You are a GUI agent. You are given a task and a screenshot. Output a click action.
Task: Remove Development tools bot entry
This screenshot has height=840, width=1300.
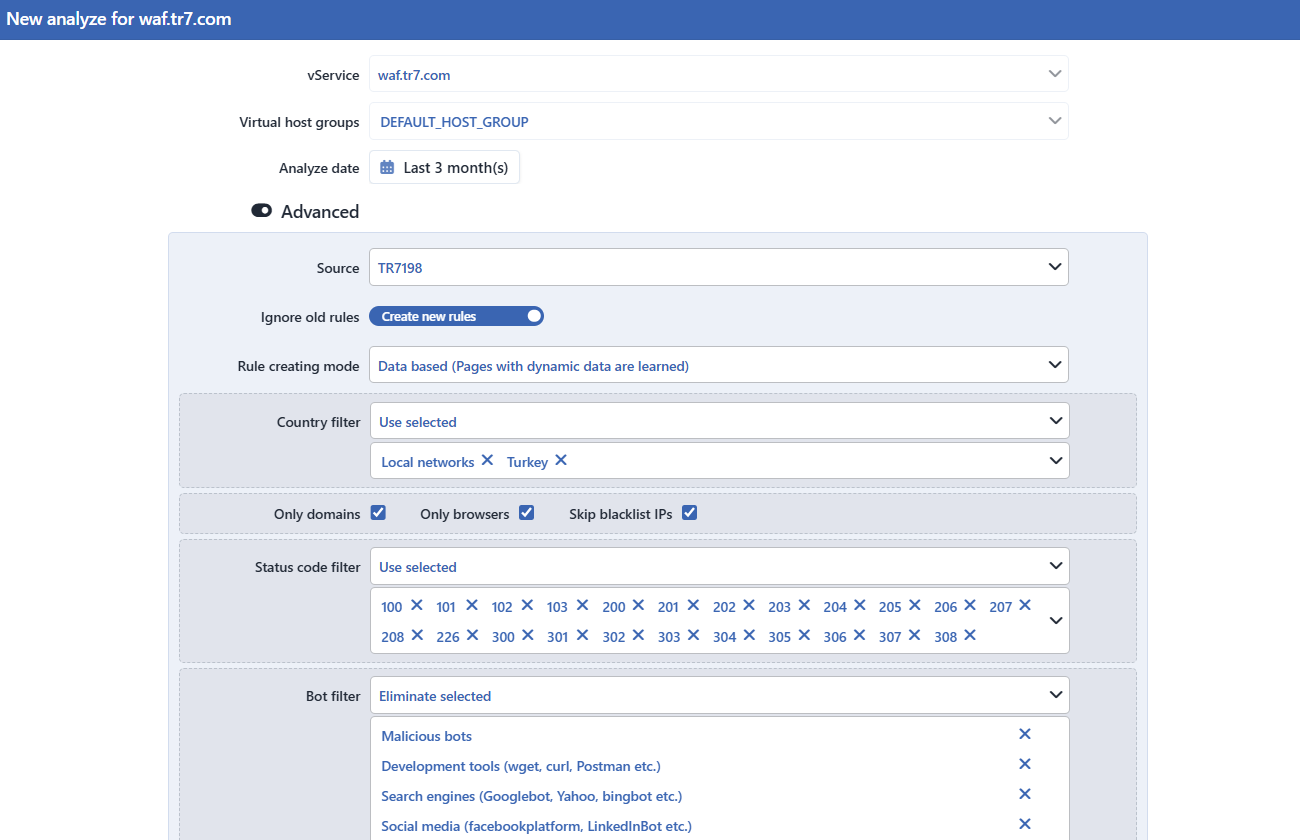[x=1025, y=764]
